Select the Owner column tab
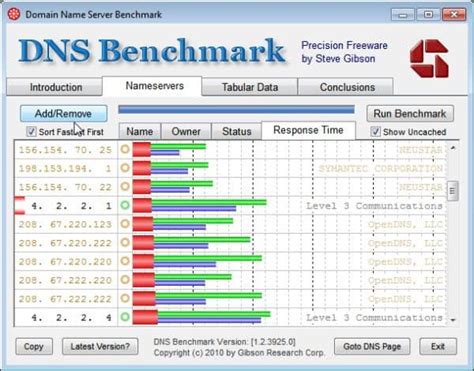474x371 pixels. [186, 131]
